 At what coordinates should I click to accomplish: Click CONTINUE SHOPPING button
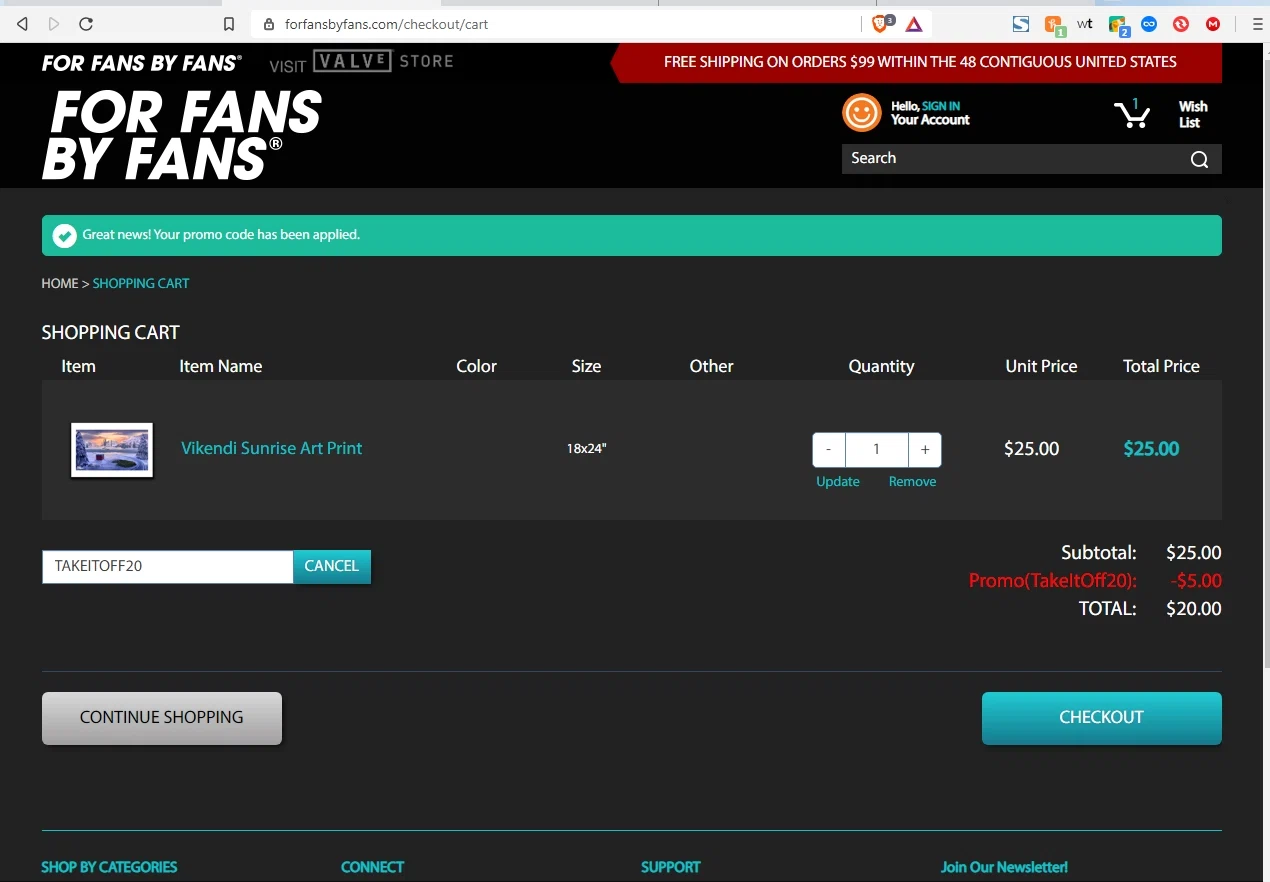pos(162,718)
